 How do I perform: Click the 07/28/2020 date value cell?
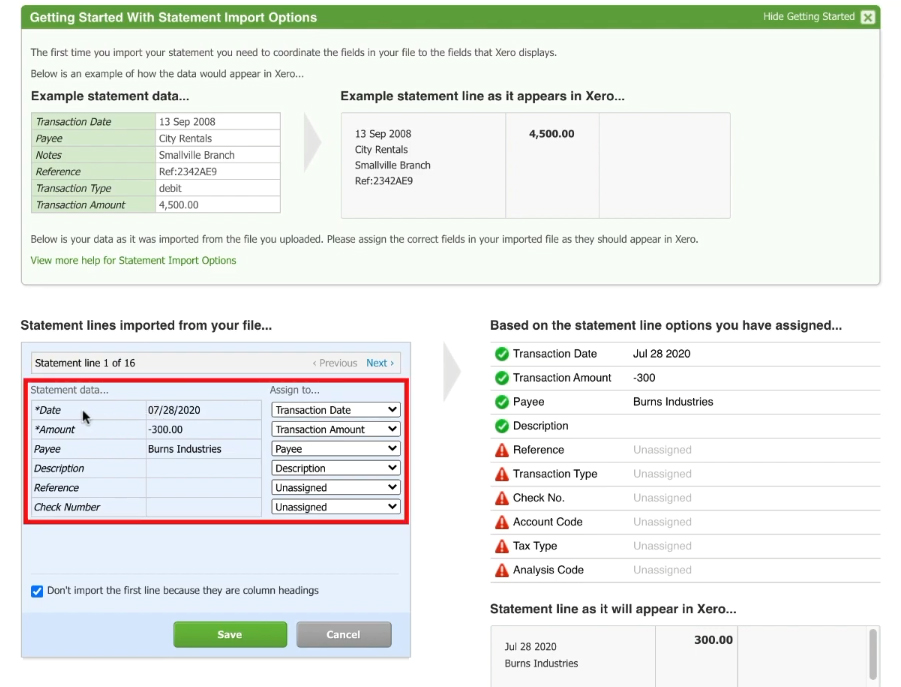[204, 410]
